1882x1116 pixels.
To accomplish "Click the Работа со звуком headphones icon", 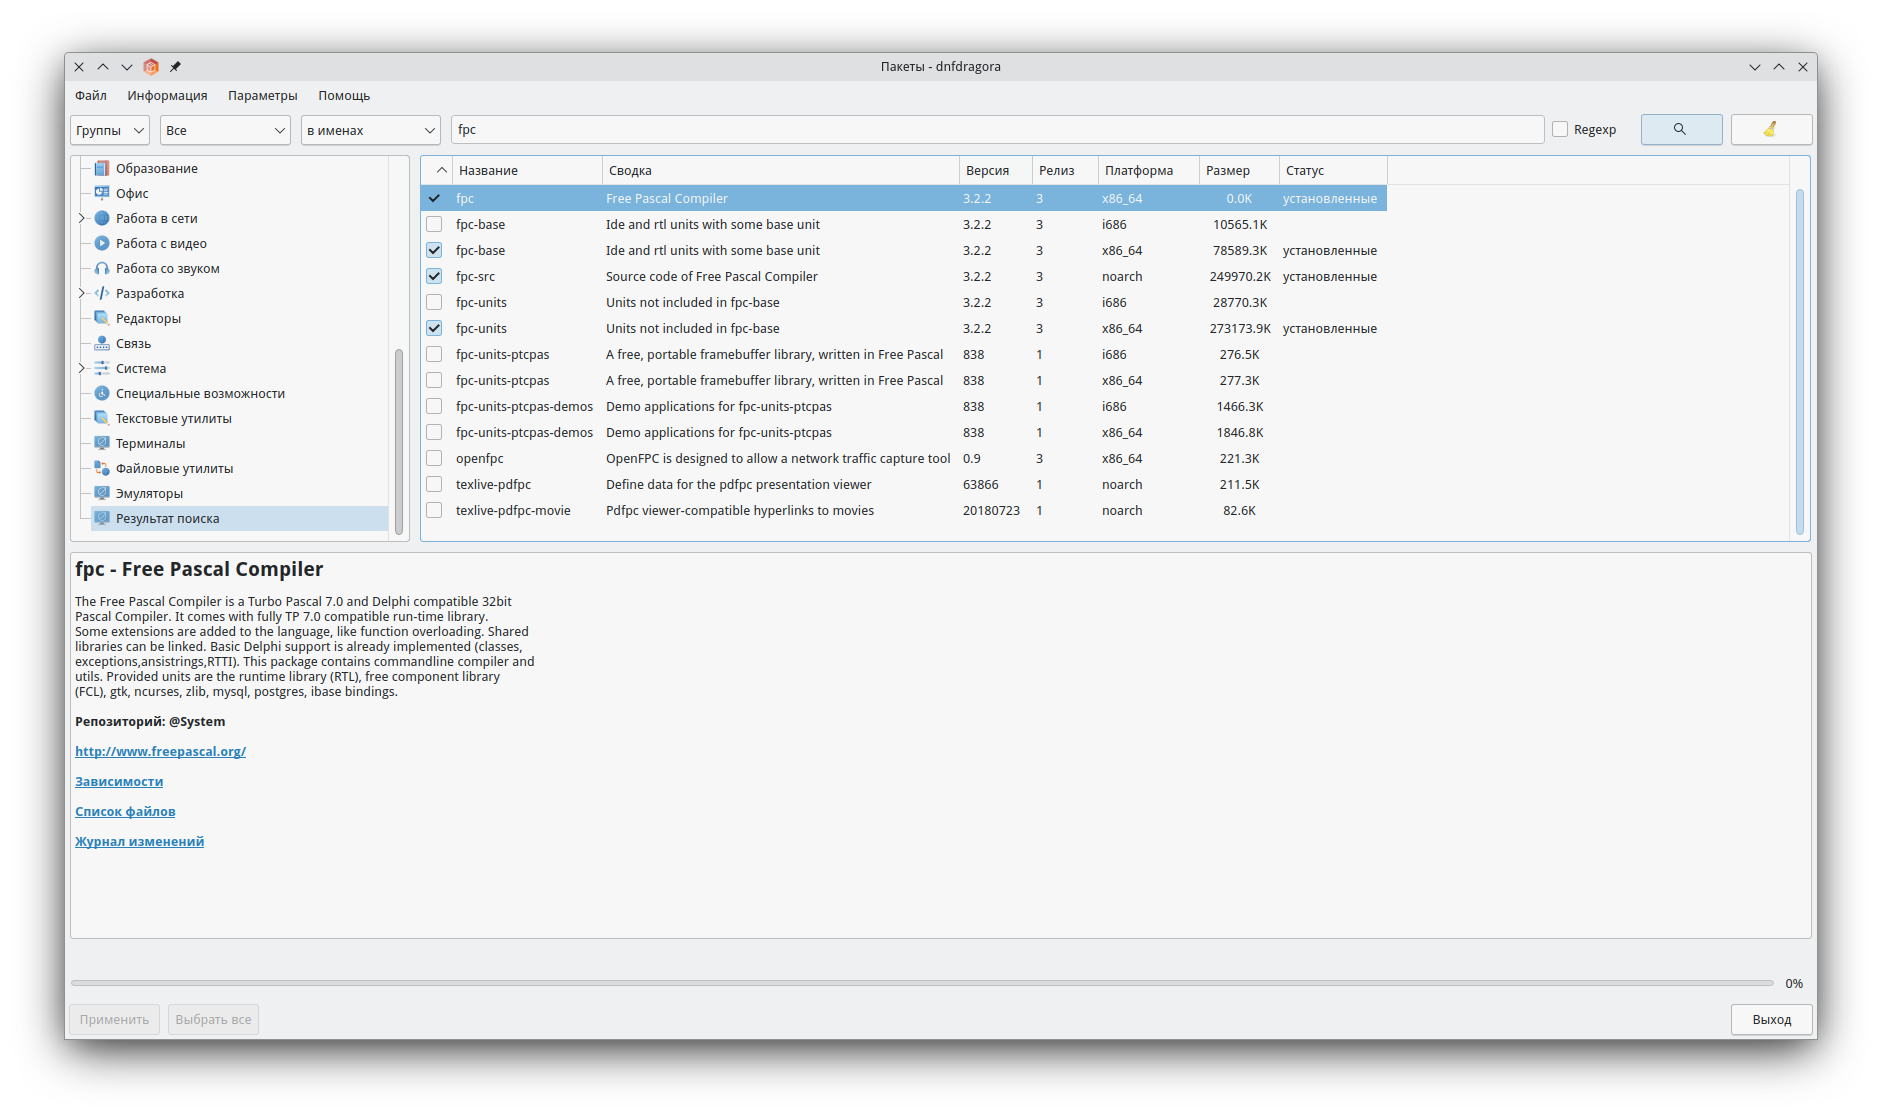I will 102,268.
